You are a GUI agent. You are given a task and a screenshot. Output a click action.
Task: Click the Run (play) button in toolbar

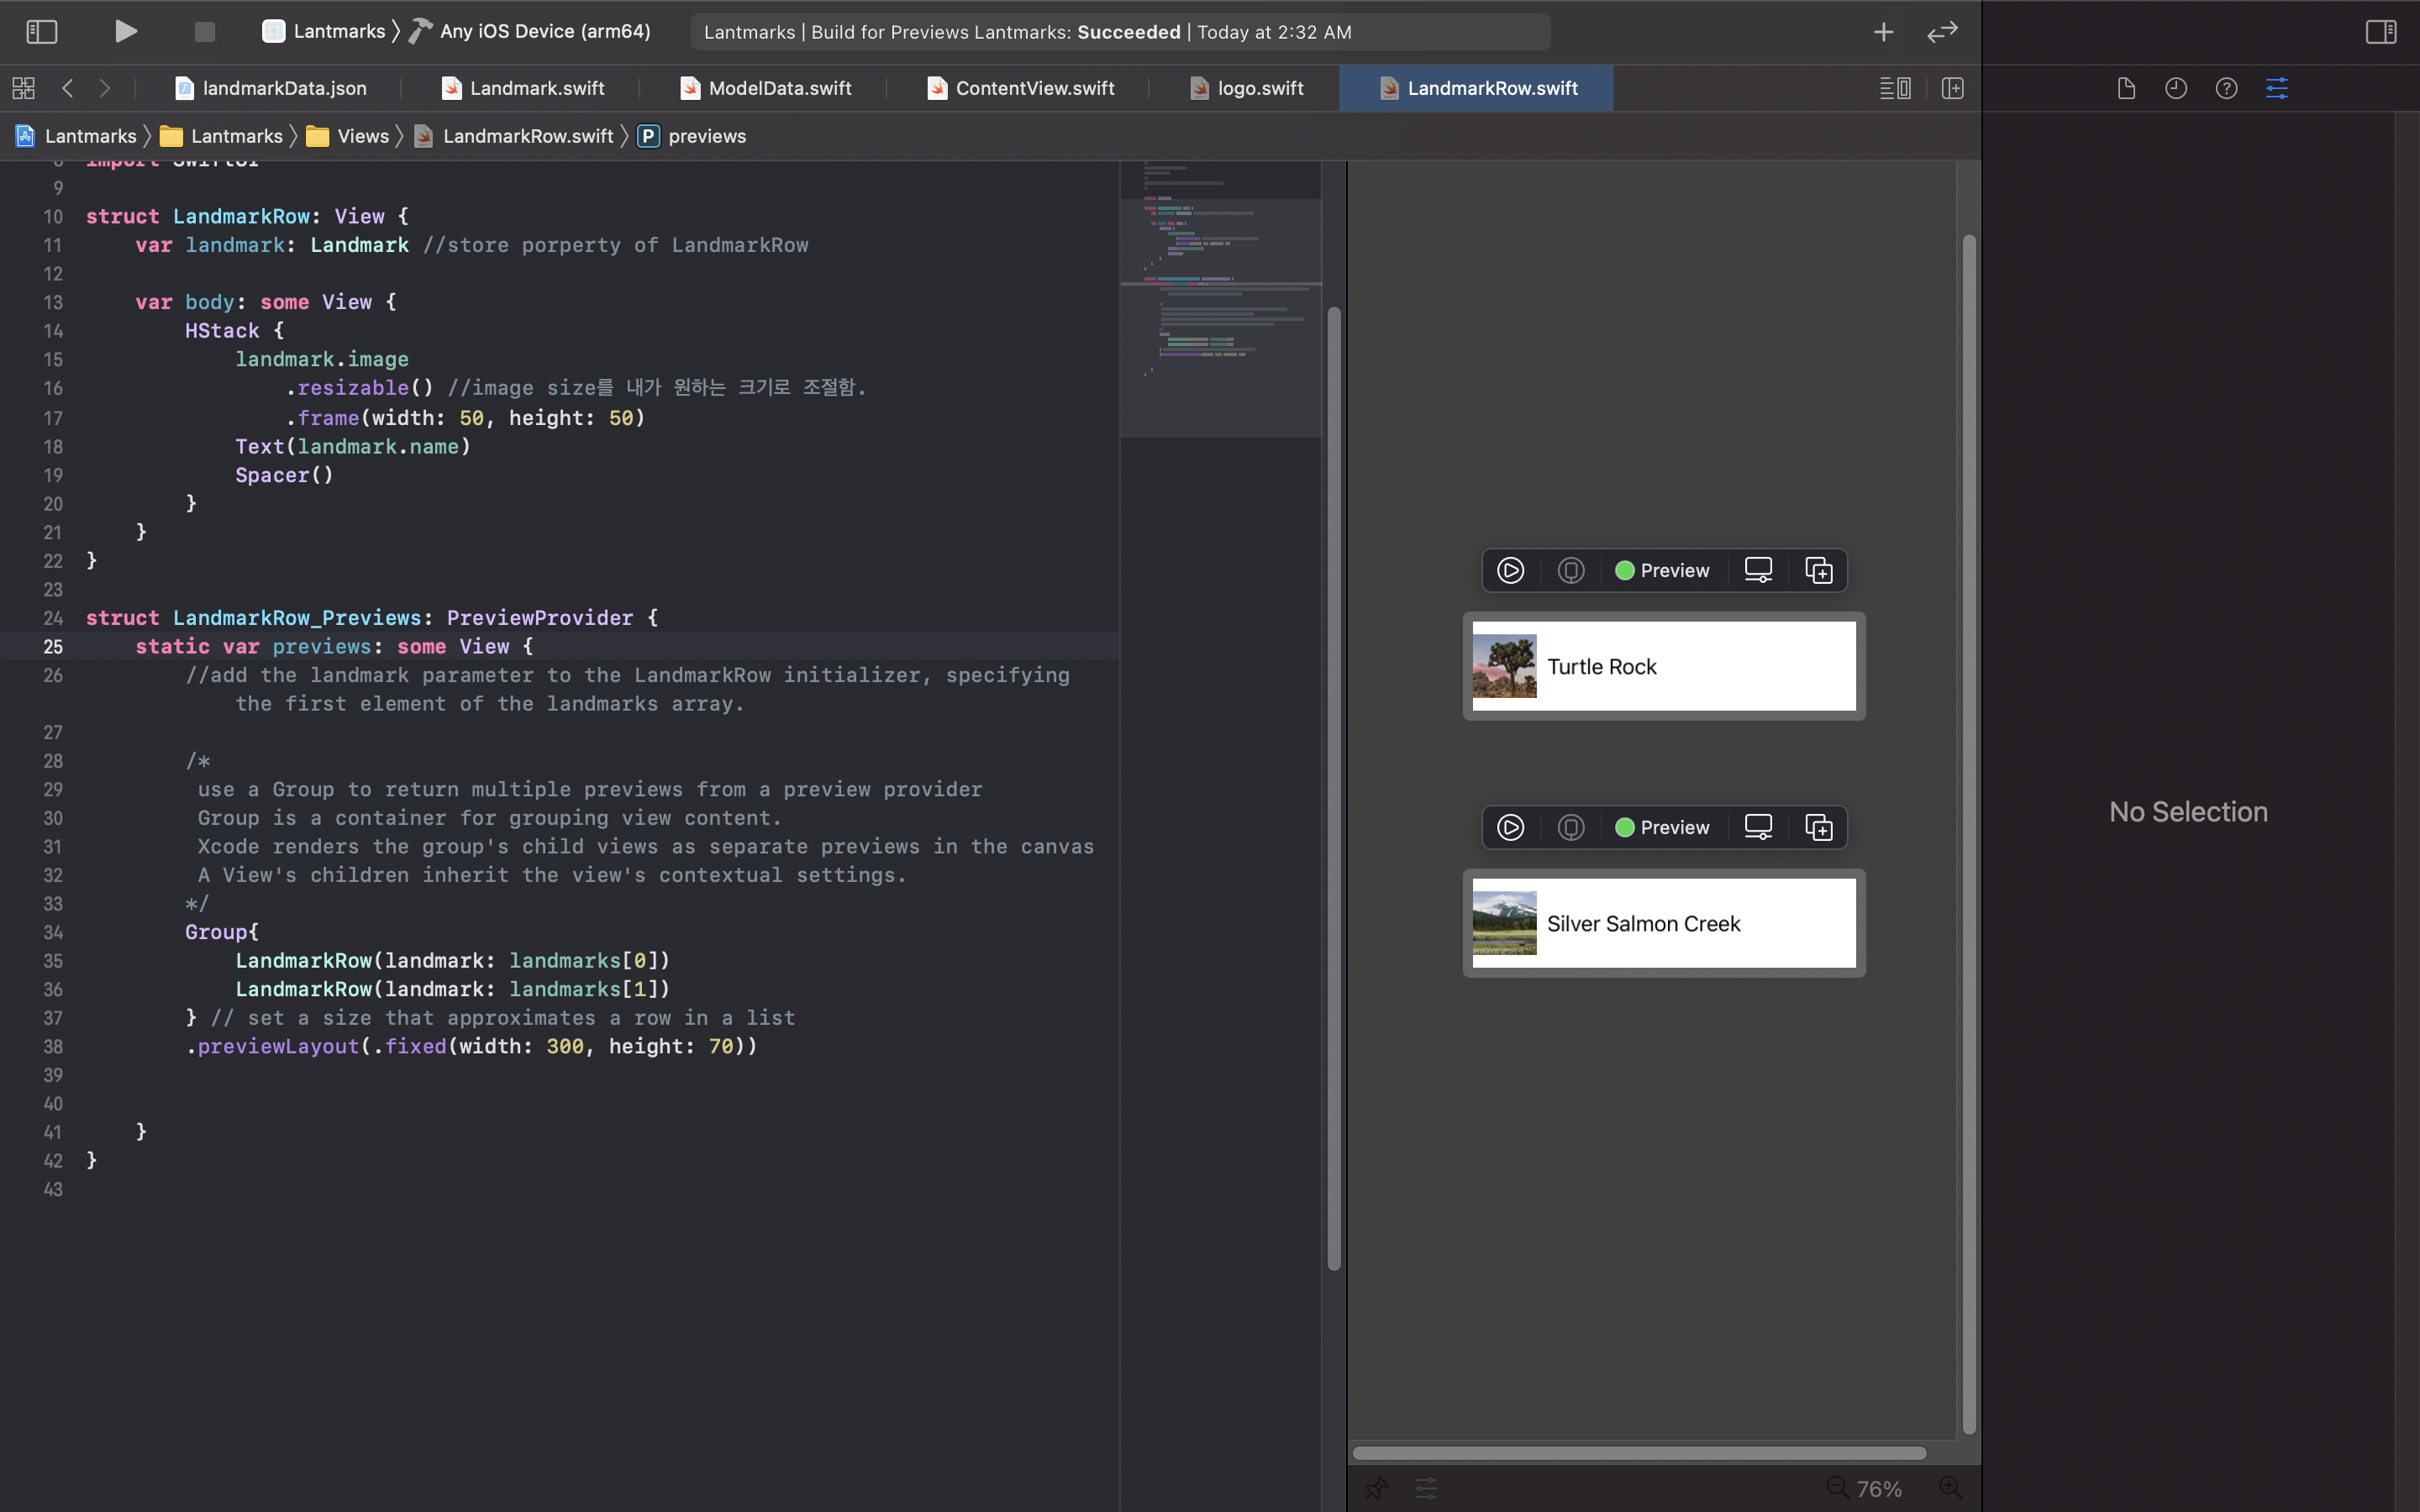coord(125,32)
